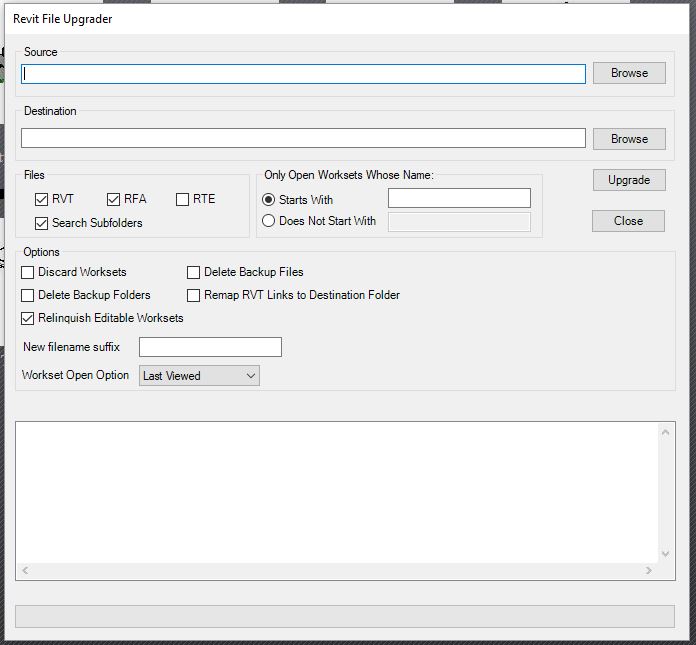Open the Workset Open Option dropdown

tap(199, 376)
